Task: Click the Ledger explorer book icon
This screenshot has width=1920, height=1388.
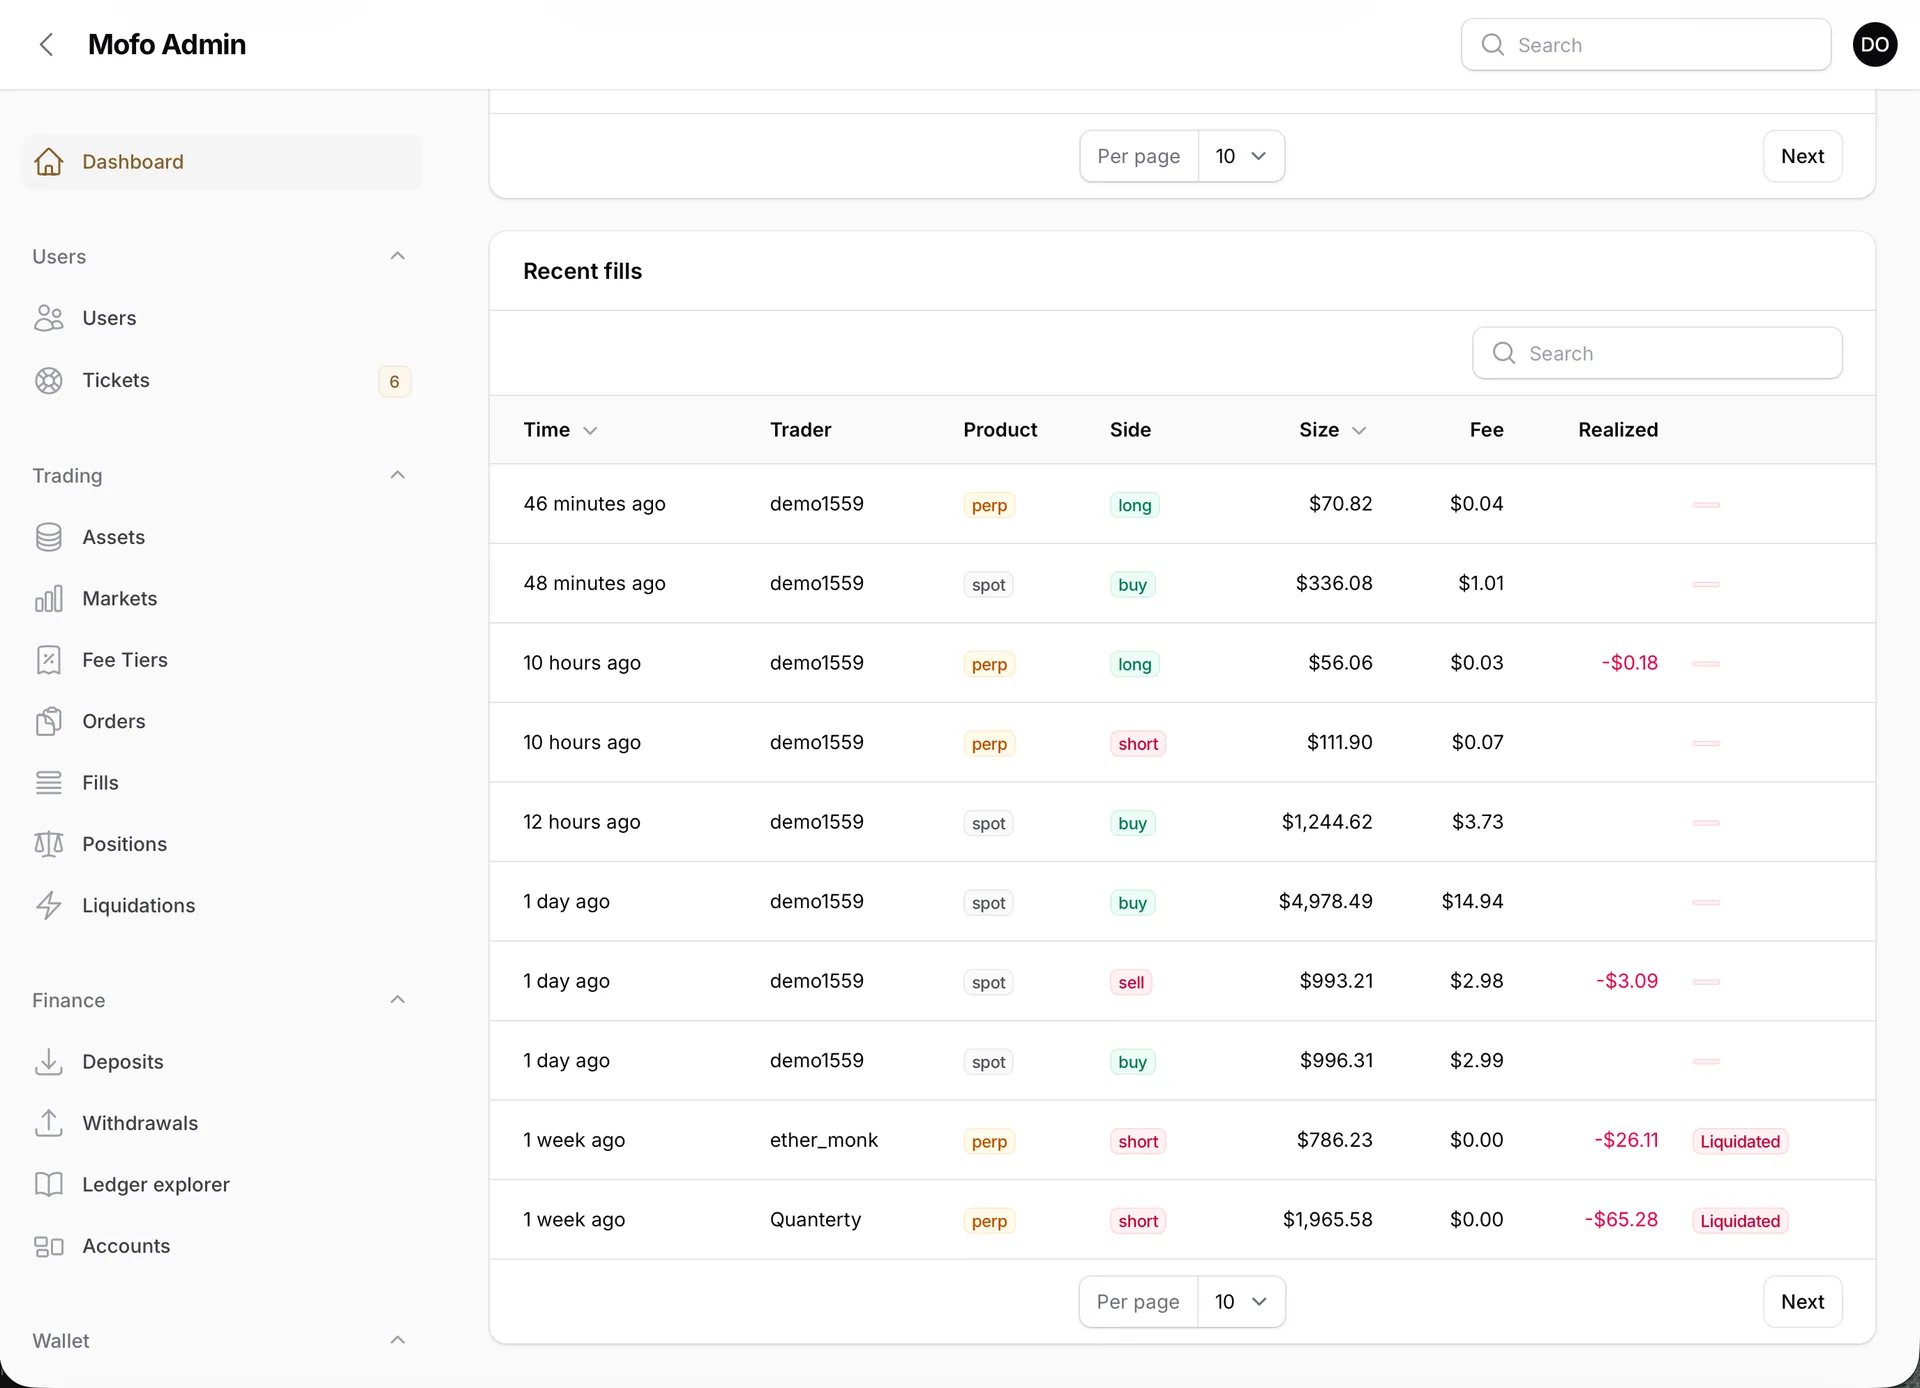Action: (x=49, y=1185)
